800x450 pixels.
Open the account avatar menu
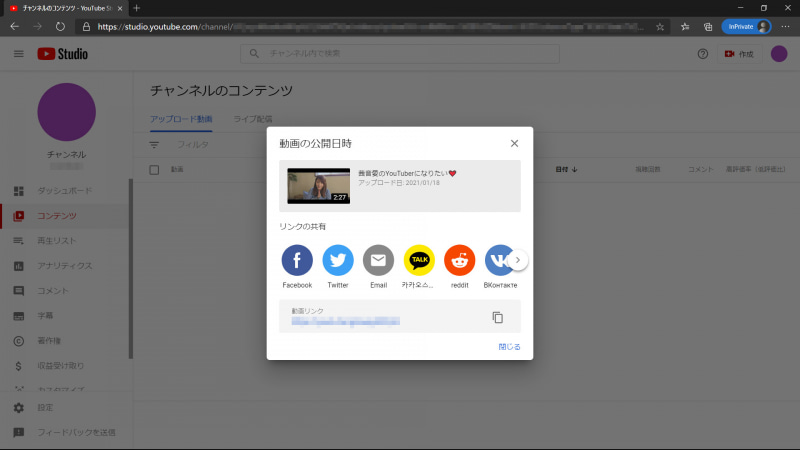[x=779, y=54]
